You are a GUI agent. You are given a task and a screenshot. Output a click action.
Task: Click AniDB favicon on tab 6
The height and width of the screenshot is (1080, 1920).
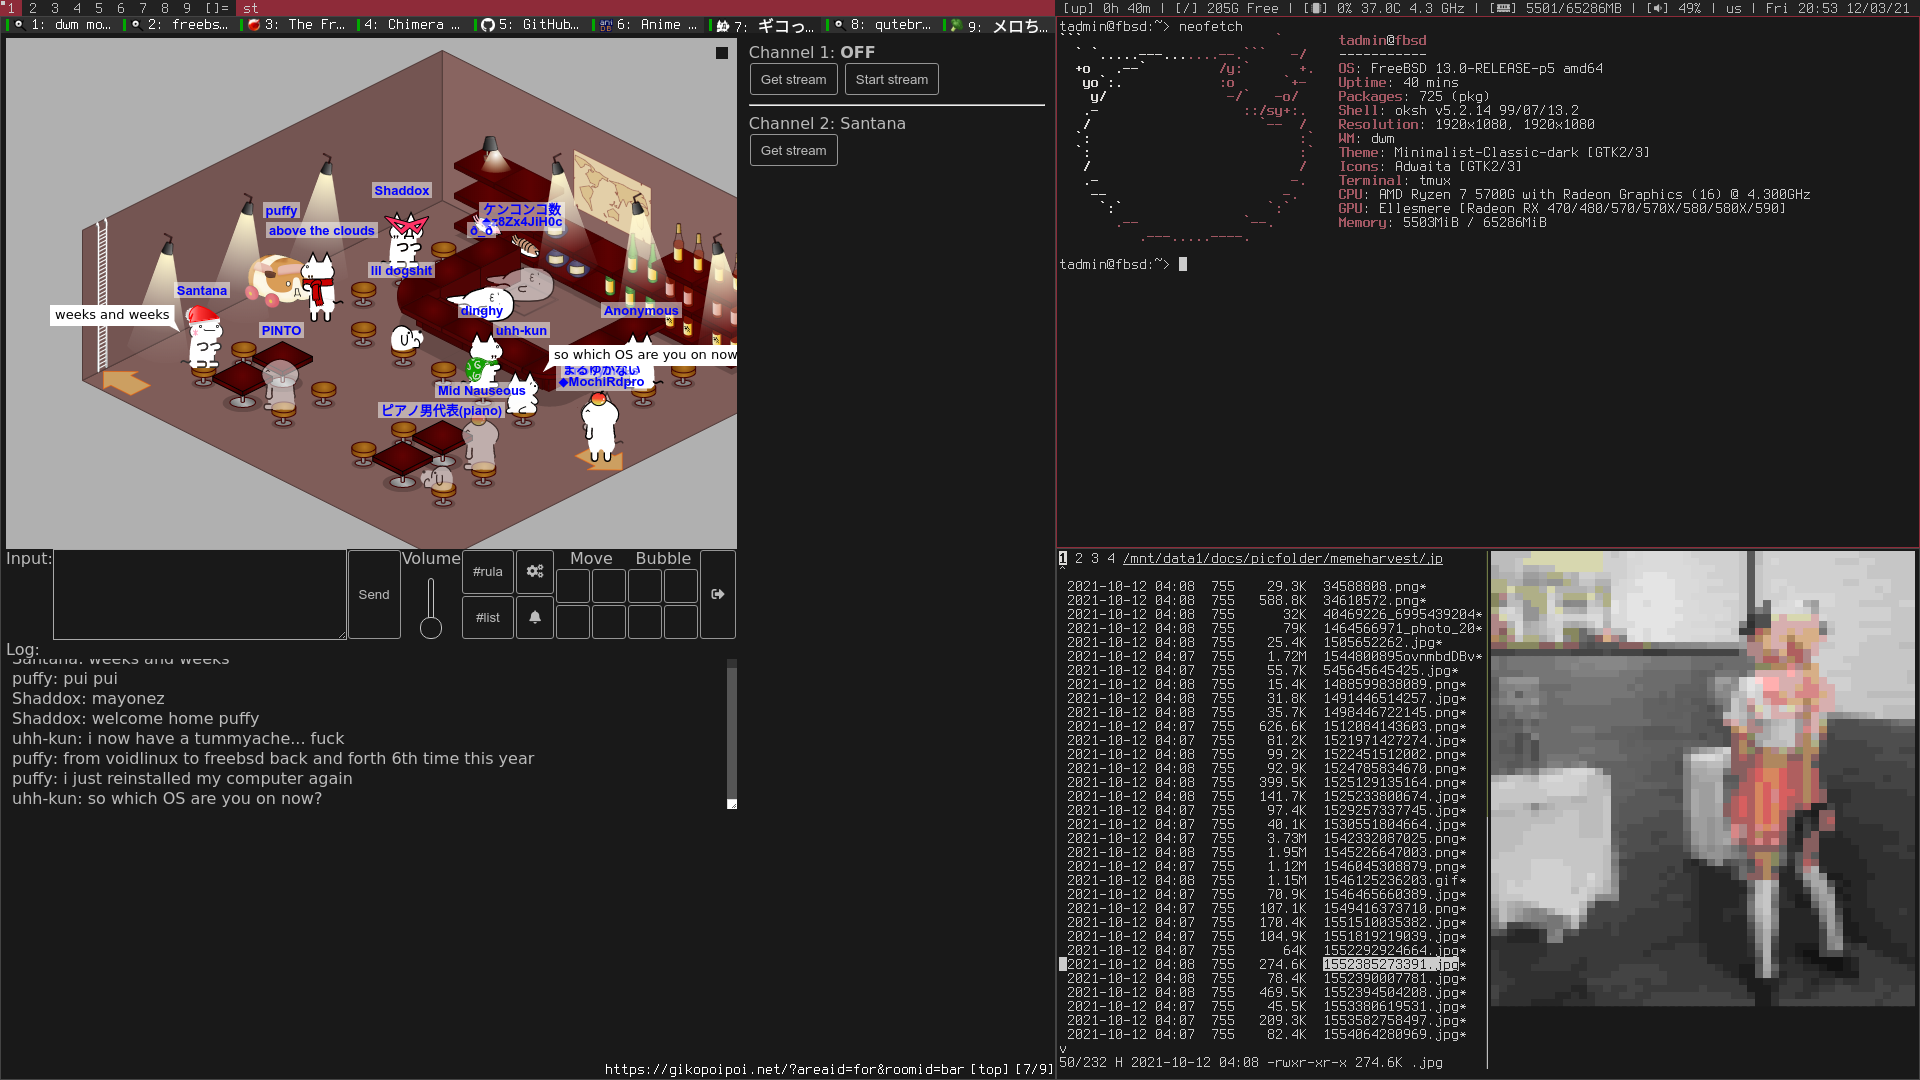[606, 25]
